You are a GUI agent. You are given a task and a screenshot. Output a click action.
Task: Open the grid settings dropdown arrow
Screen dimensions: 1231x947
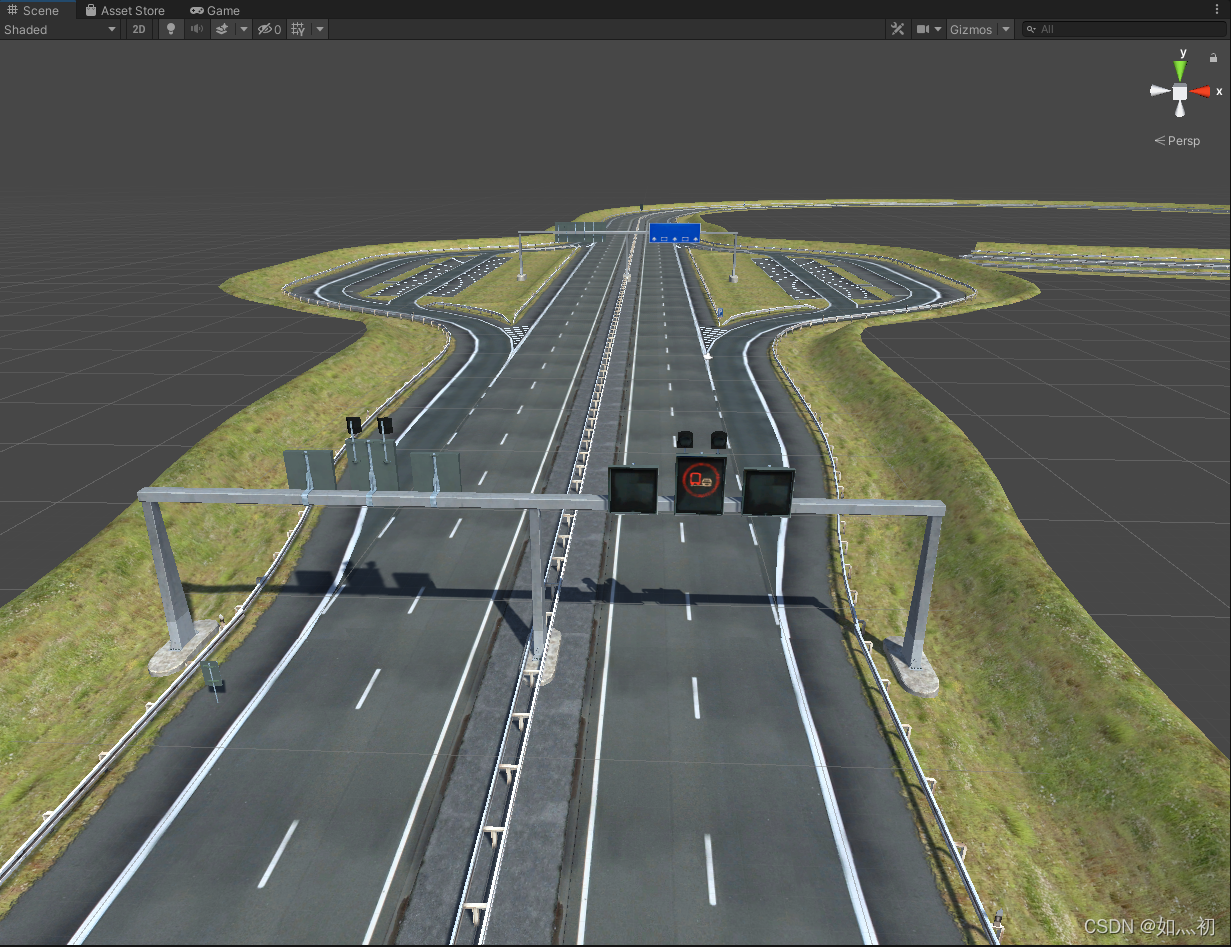coord(320,29)
